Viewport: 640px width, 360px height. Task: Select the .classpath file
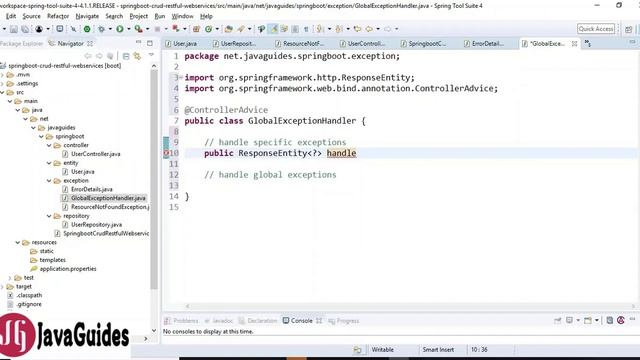pos(29,295)
